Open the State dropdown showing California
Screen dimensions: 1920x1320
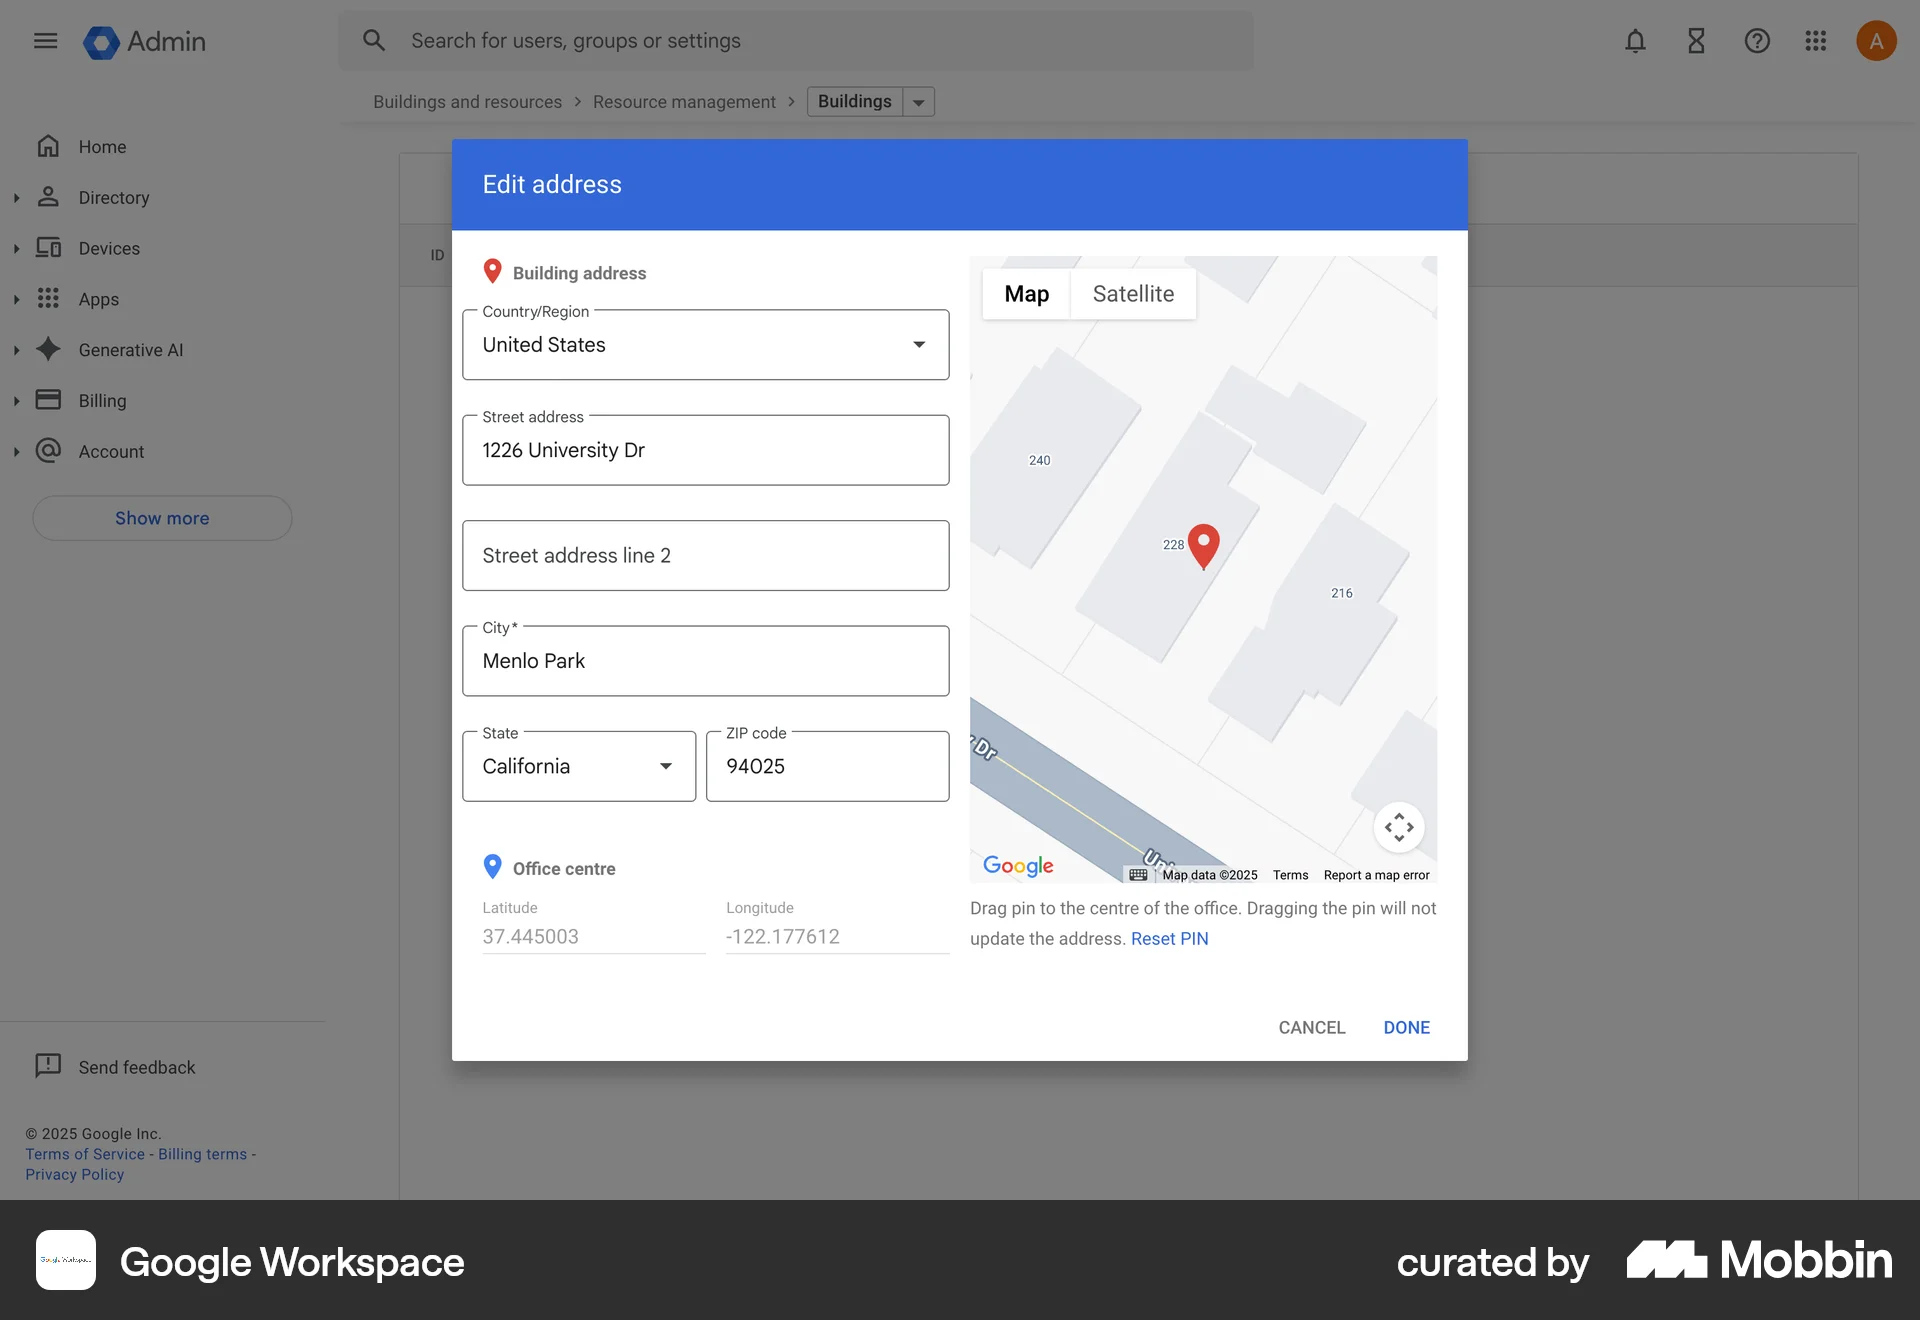pos(664,766)
